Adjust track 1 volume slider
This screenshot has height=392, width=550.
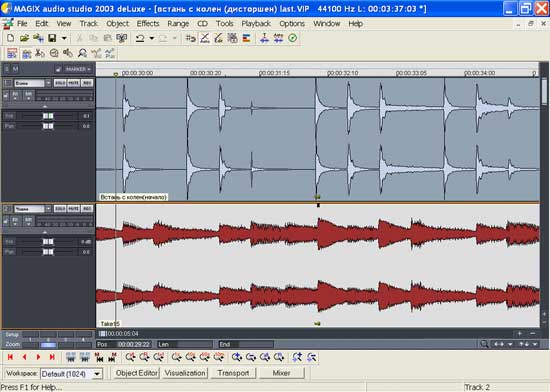[48, 116]
